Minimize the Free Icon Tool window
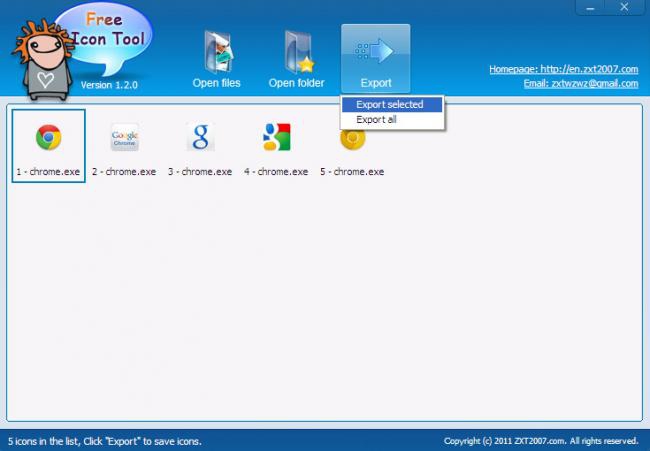 click(590, 7)
